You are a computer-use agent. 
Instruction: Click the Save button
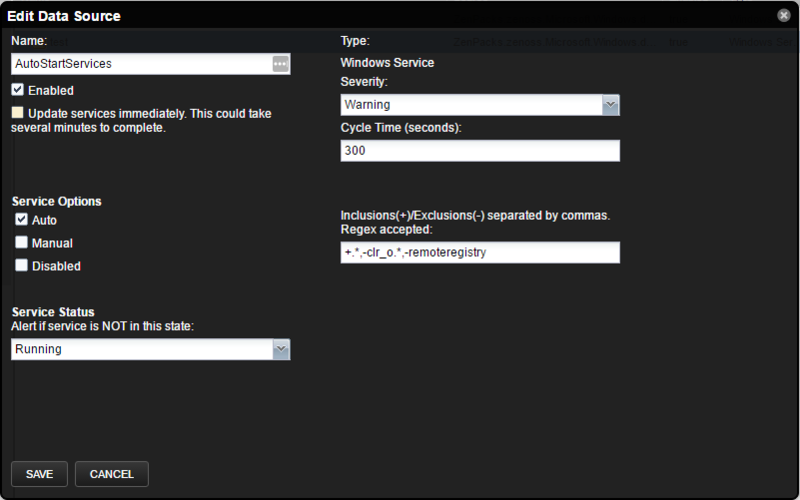[x=39, y=474]
